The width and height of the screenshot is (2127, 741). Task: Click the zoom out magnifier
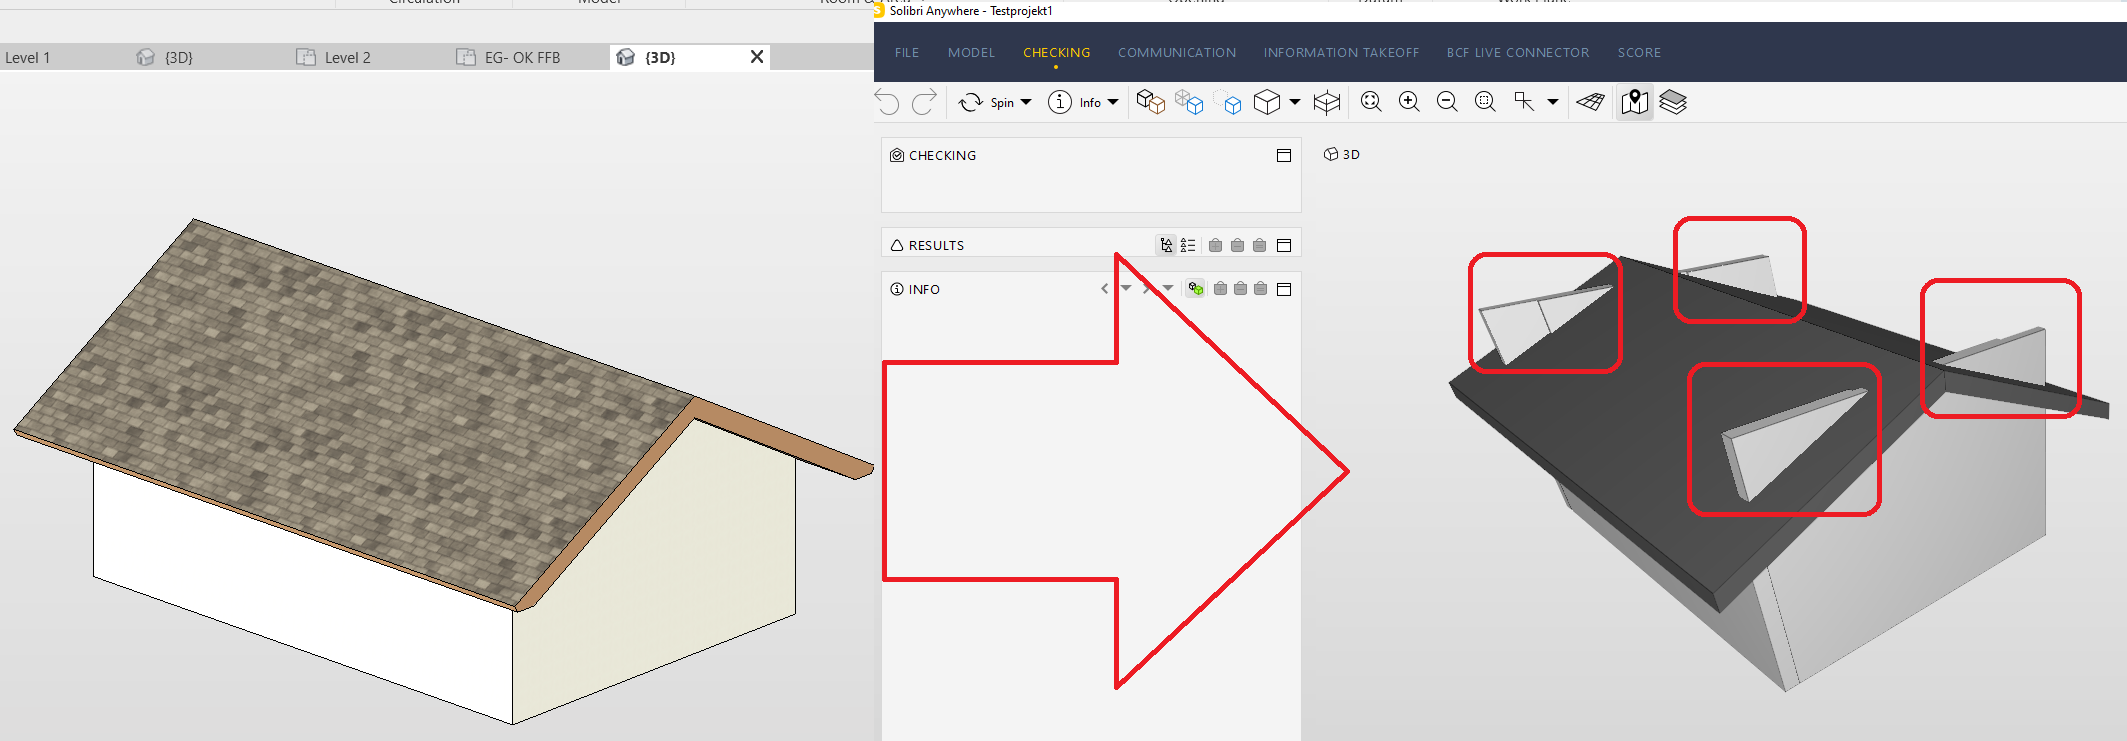[1447, 102]
